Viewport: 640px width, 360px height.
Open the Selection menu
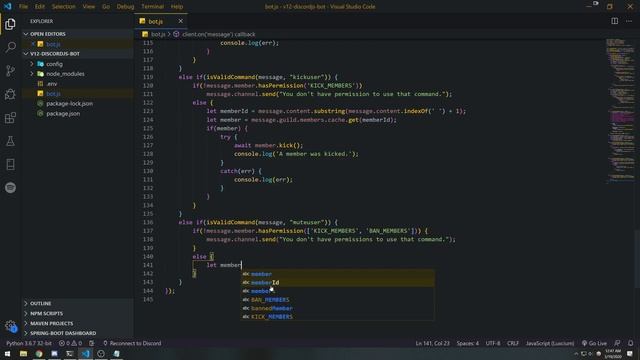pyautogui.click(x=63, y=7)
